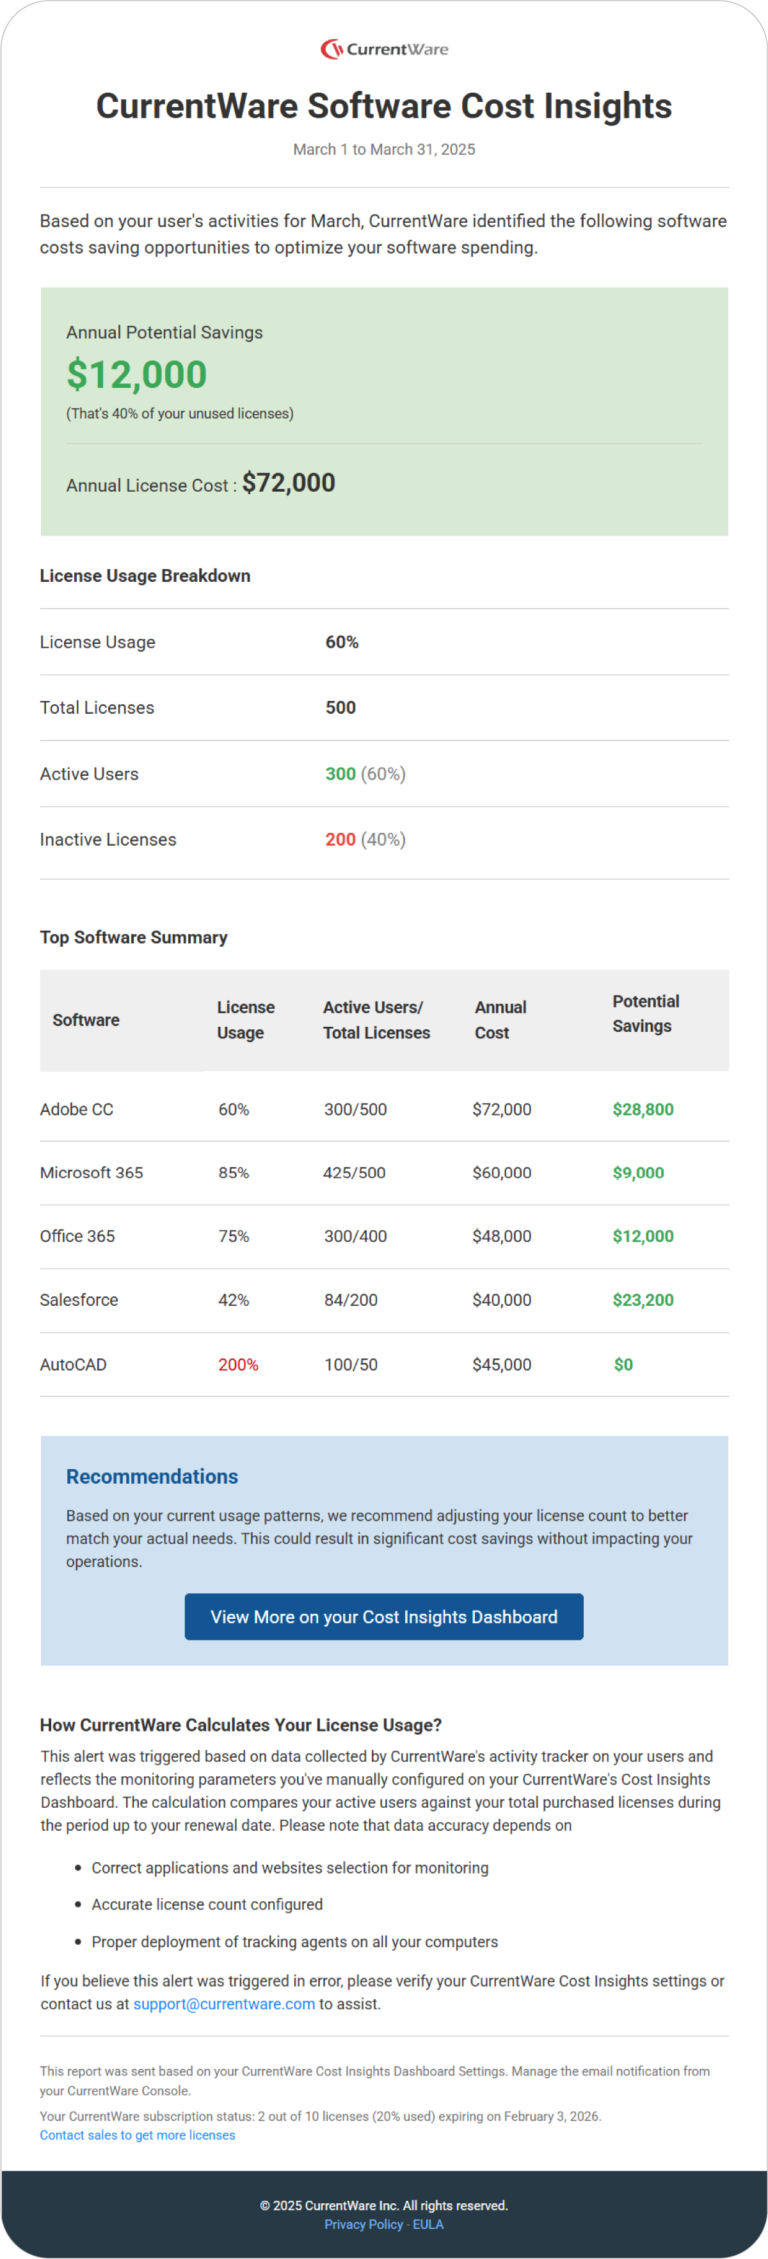The height and width of the screenshot is (2259, 768).
Task: Select the Microsoft 365 row name
Action: [92, 1172]
